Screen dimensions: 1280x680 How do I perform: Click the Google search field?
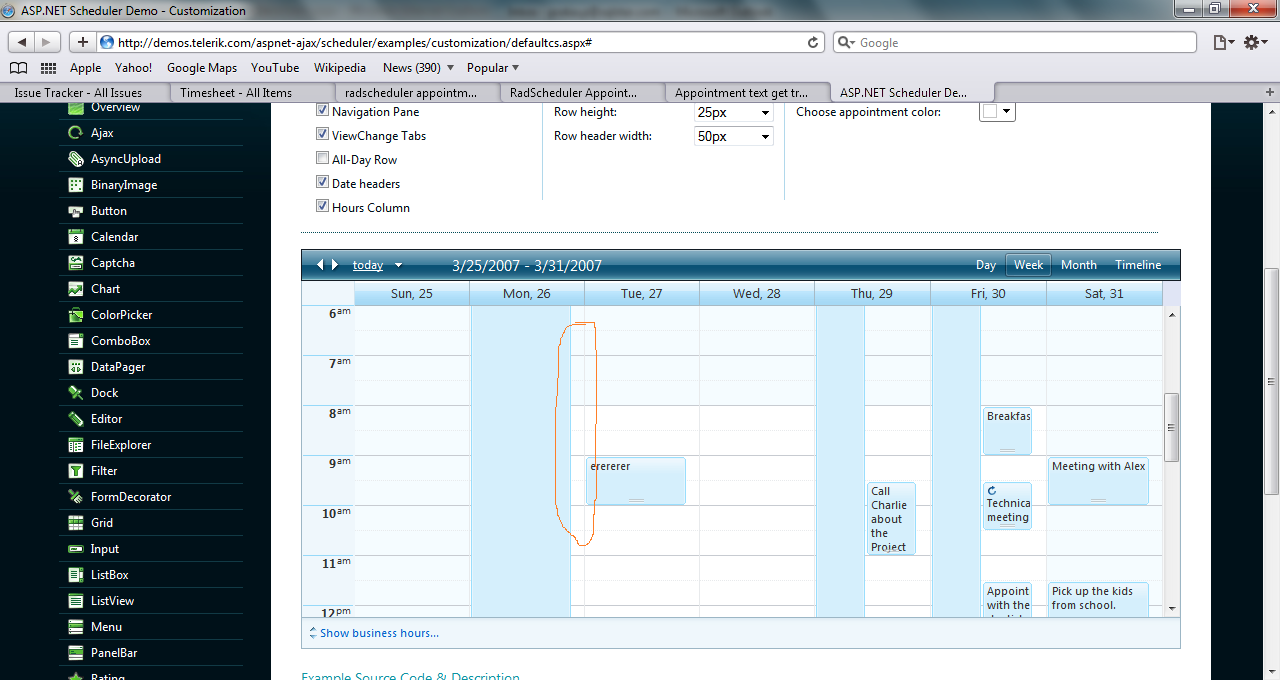pyautogui.click(x=1015, y=43)
